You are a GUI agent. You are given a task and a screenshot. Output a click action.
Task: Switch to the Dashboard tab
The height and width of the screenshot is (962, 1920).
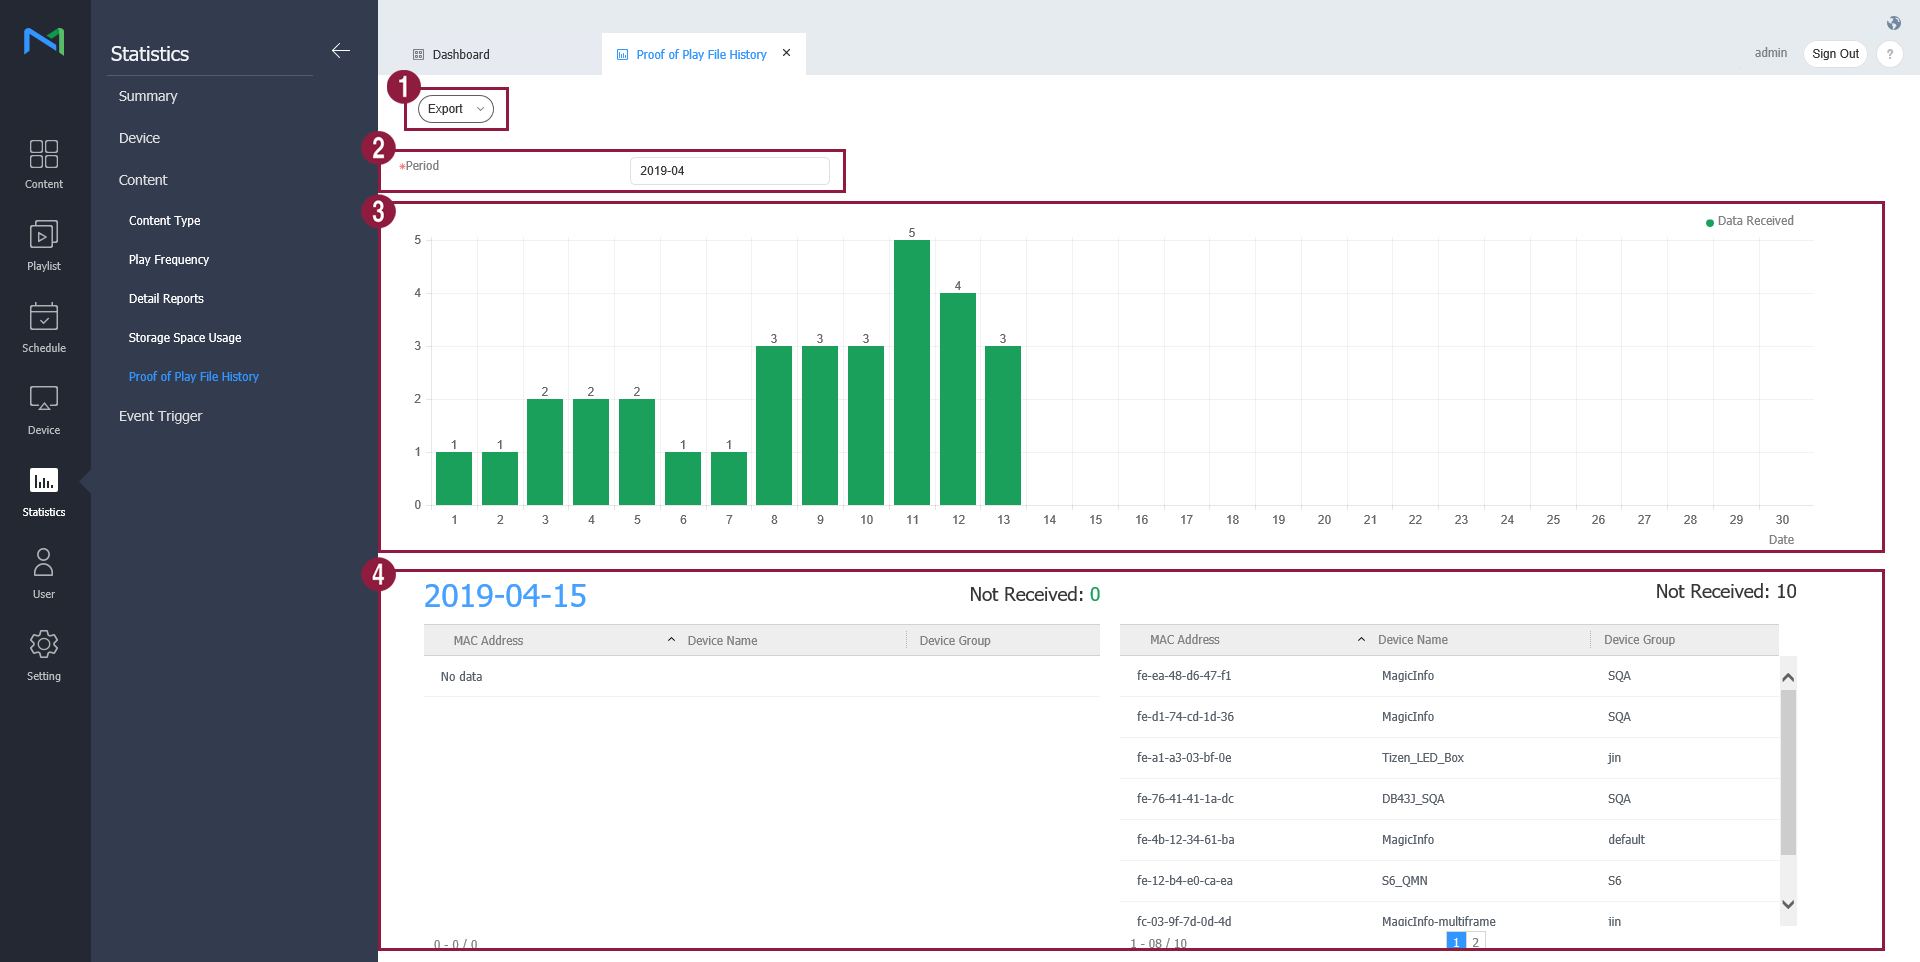460,55
